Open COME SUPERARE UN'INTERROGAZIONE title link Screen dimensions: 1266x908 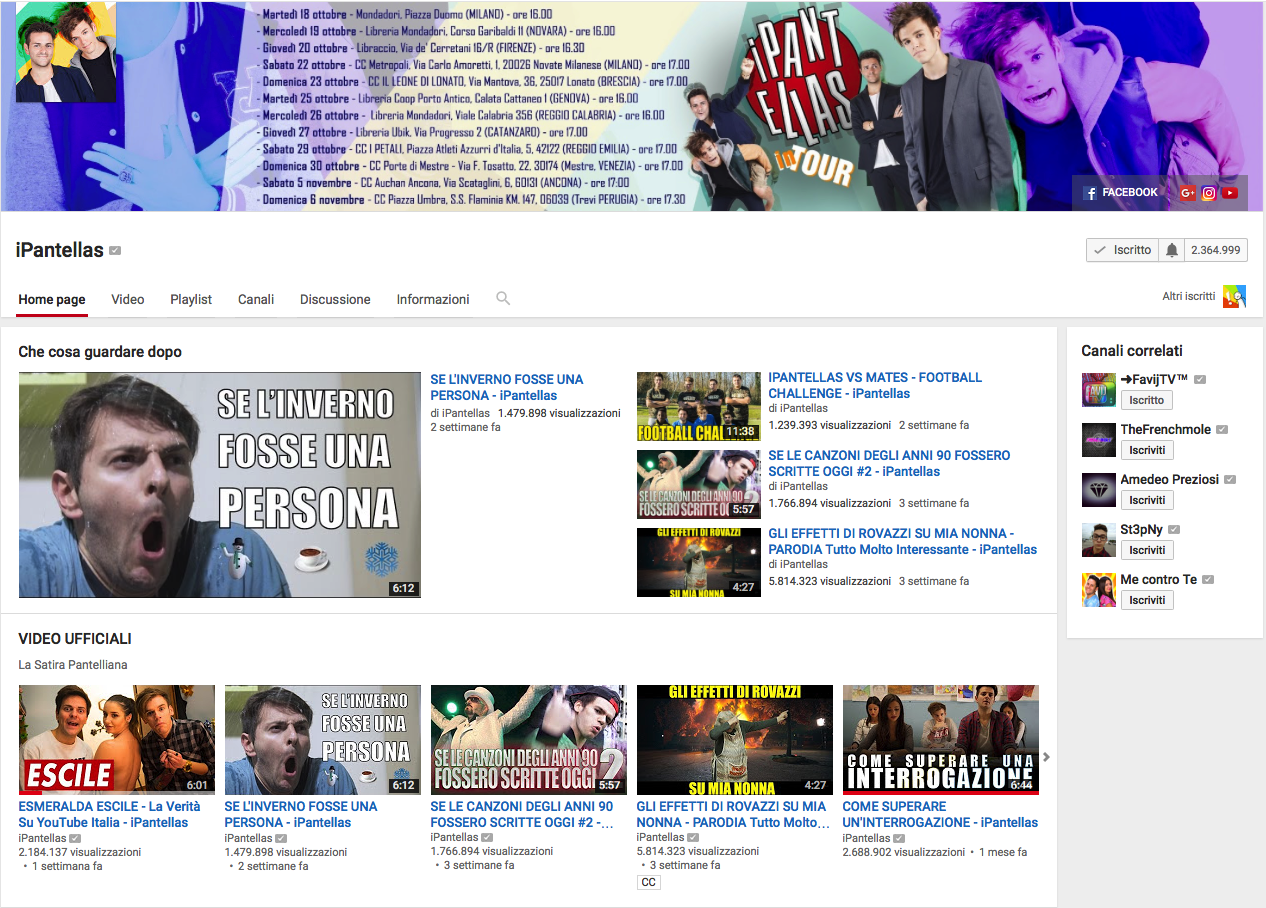(x=940, y=814)
